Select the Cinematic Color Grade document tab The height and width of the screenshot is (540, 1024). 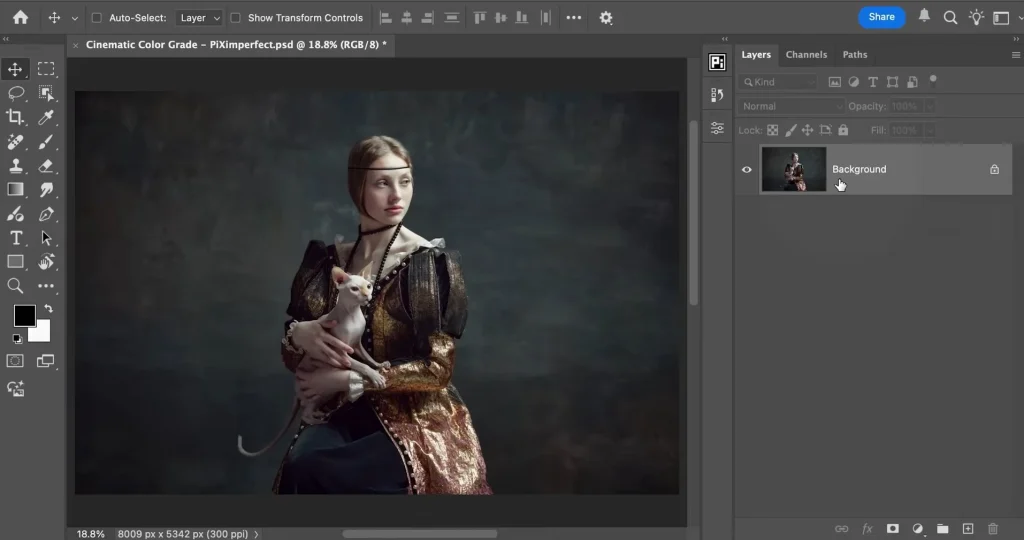236,45
